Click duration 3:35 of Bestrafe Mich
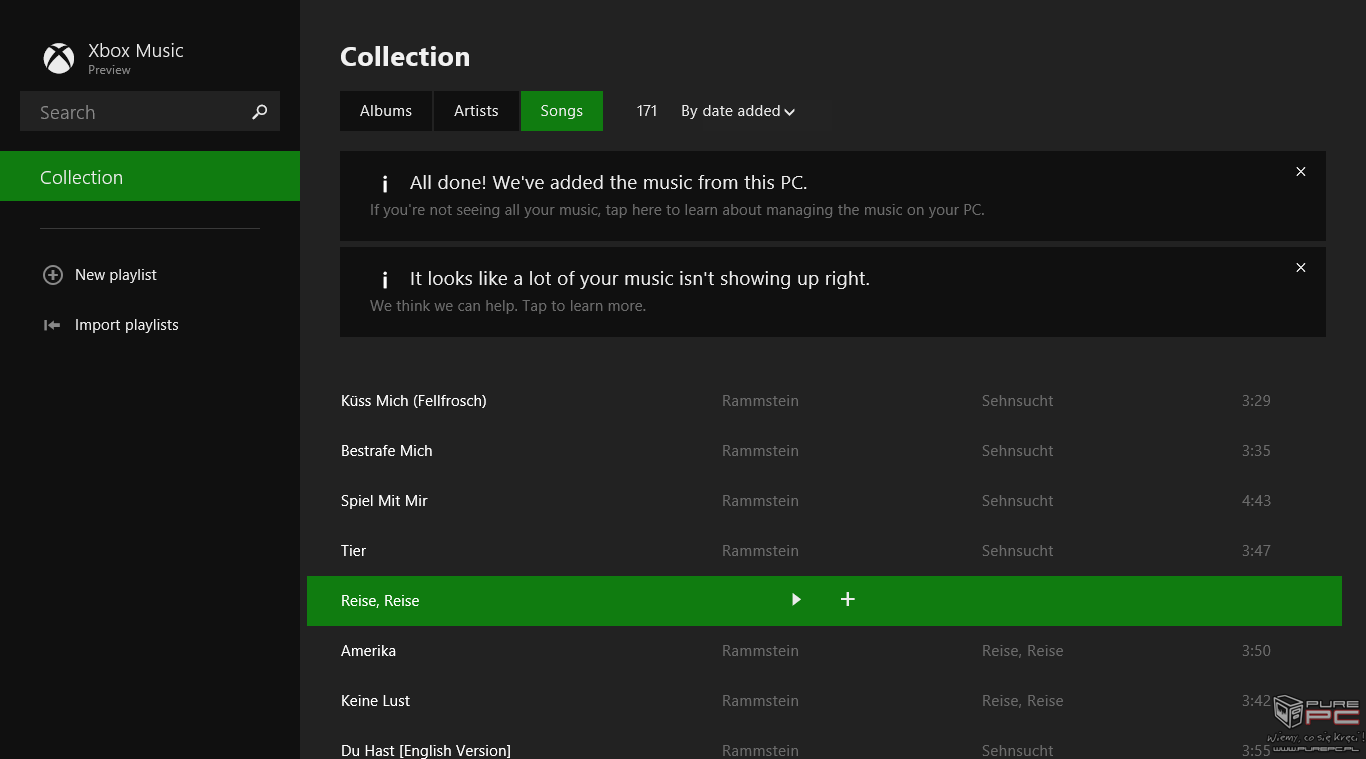The height and width of the screenshot is (759, 1366). coord(1256,451)
